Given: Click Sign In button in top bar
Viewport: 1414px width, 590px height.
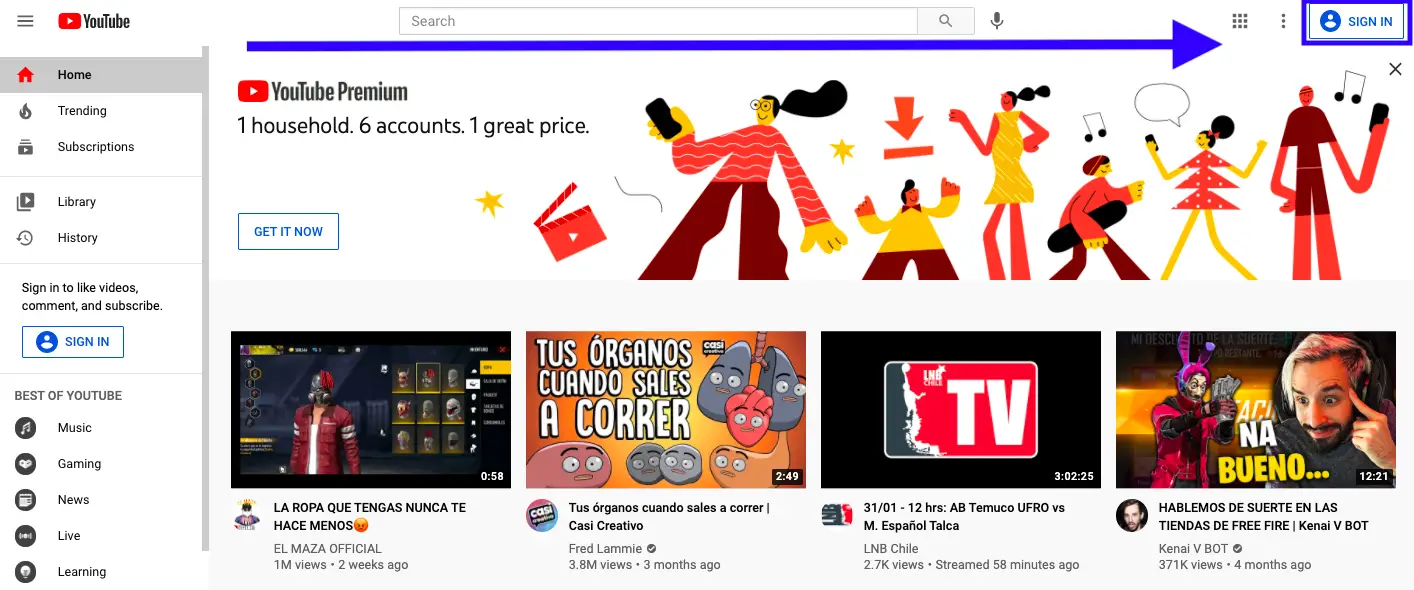Looking at the screenshot, I should point(1356,21).
